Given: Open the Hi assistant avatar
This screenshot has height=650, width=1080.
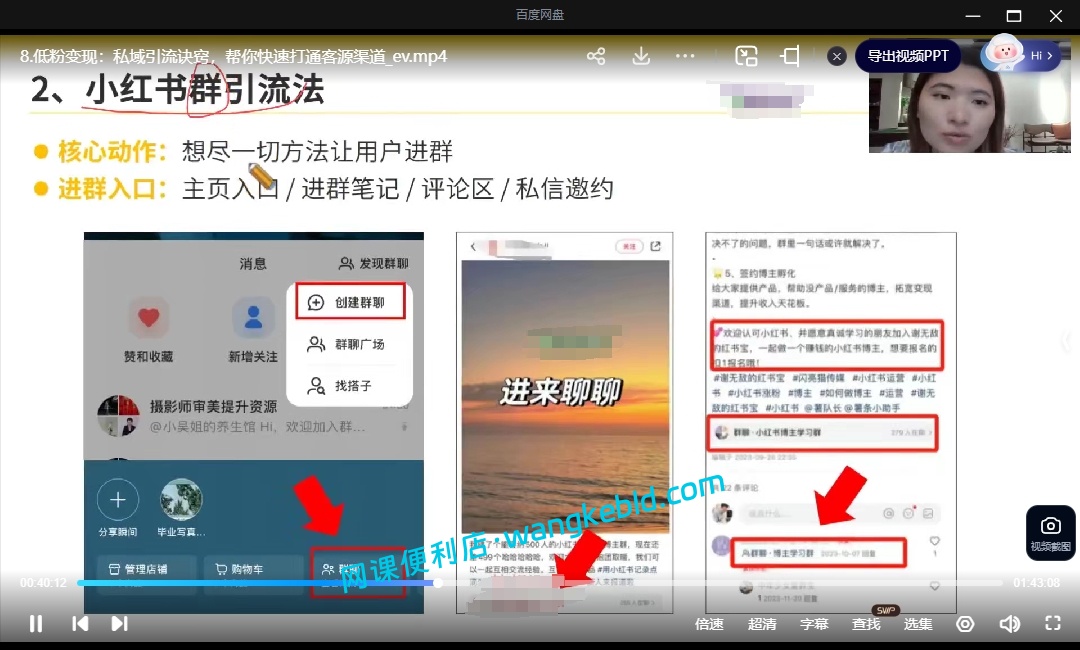Looking at the screenshot, I should coord(1019,54).
